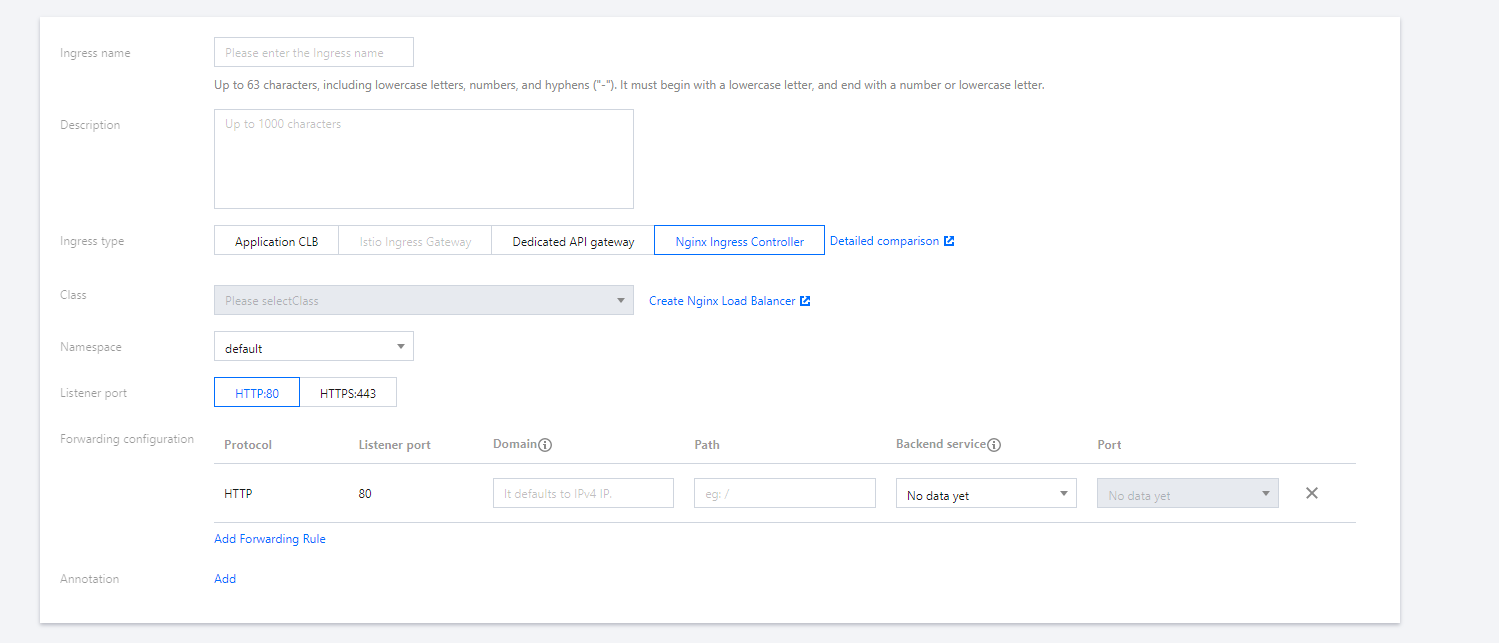The width and height of the screenshot is (1499, 643).
Task: Click Add next to Annotation
Action: pyautogui.click(x=225, y=579)
